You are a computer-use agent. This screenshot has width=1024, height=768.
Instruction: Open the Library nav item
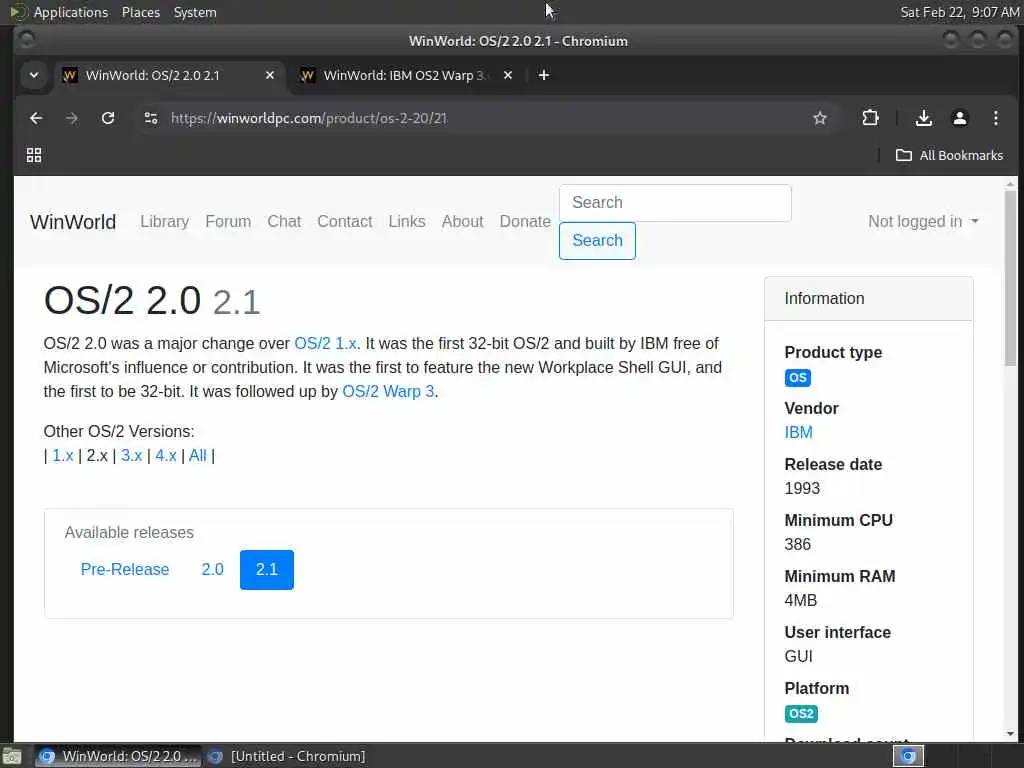click(x=165, y=221)
